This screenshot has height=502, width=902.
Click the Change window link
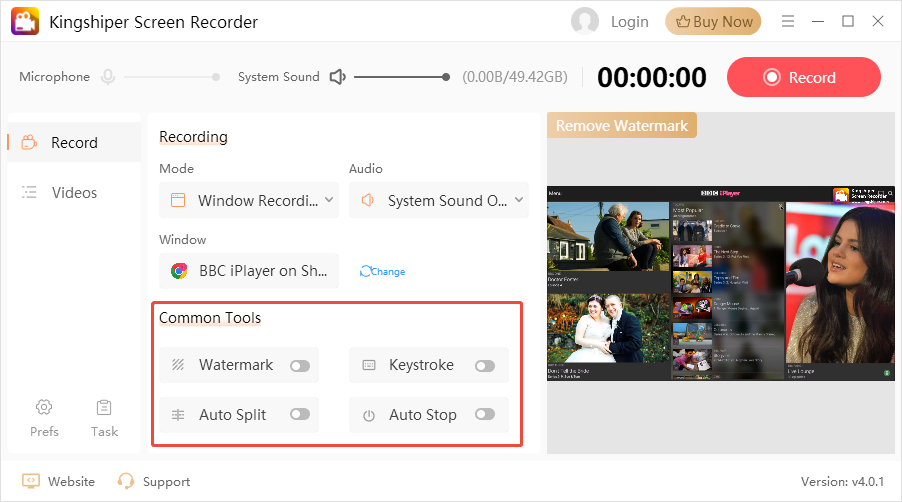click(383, 271)
